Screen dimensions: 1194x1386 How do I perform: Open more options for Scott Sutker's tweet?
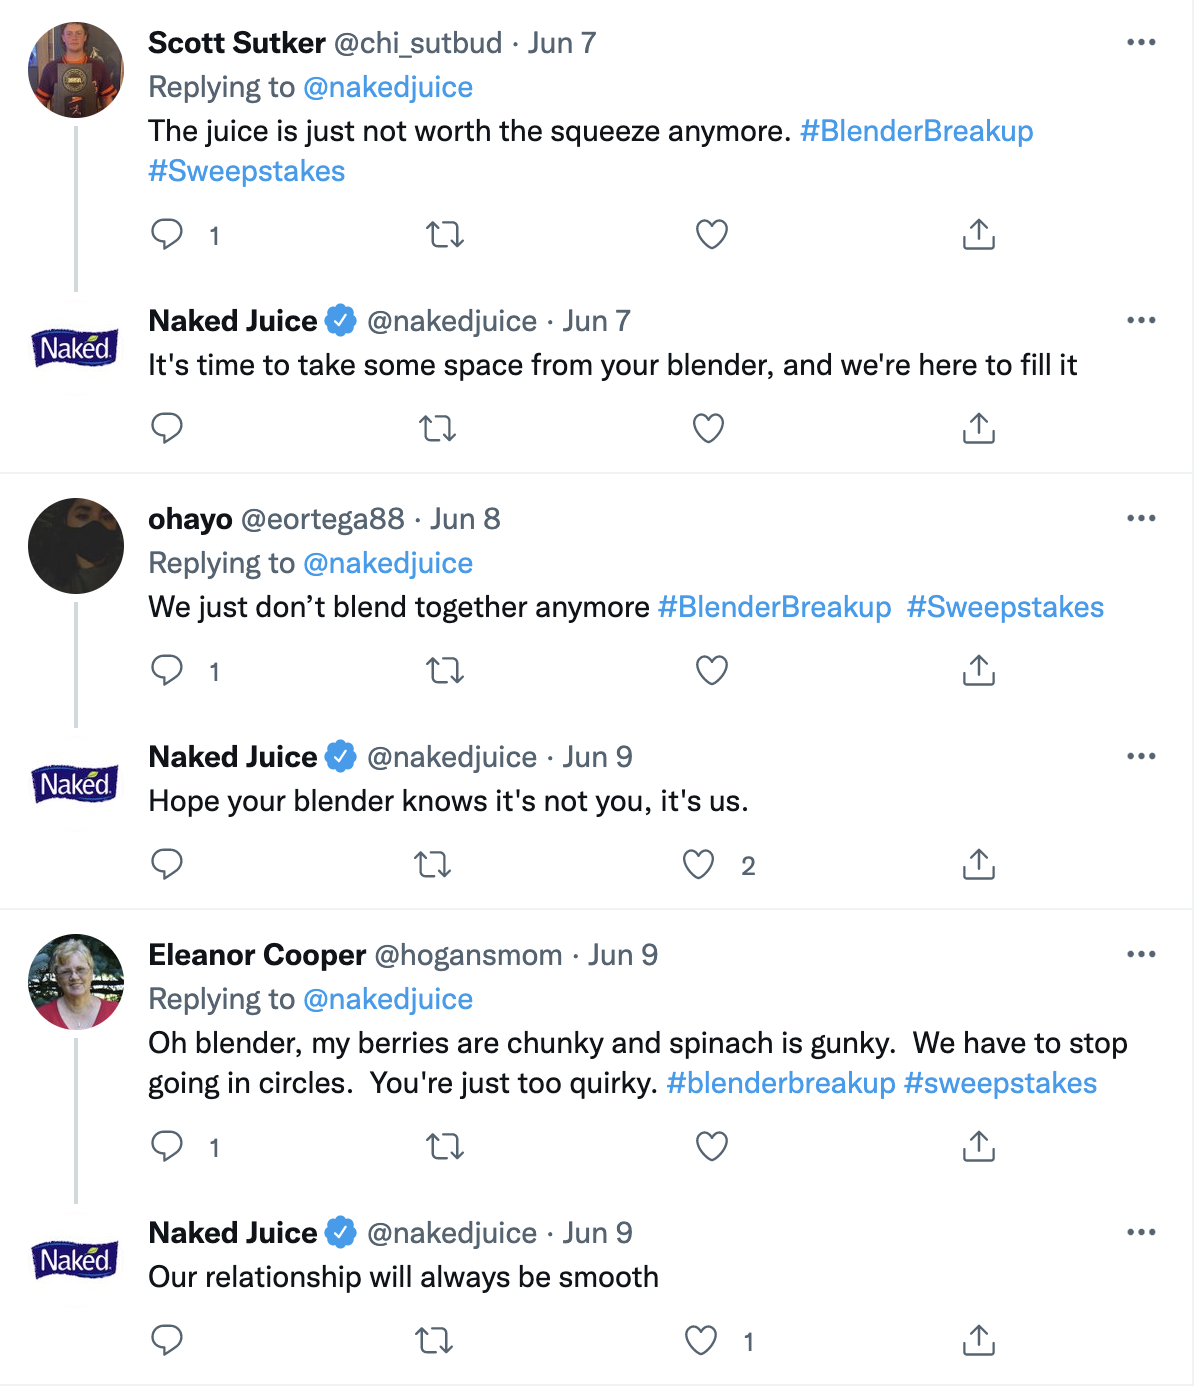point(1141,42)
